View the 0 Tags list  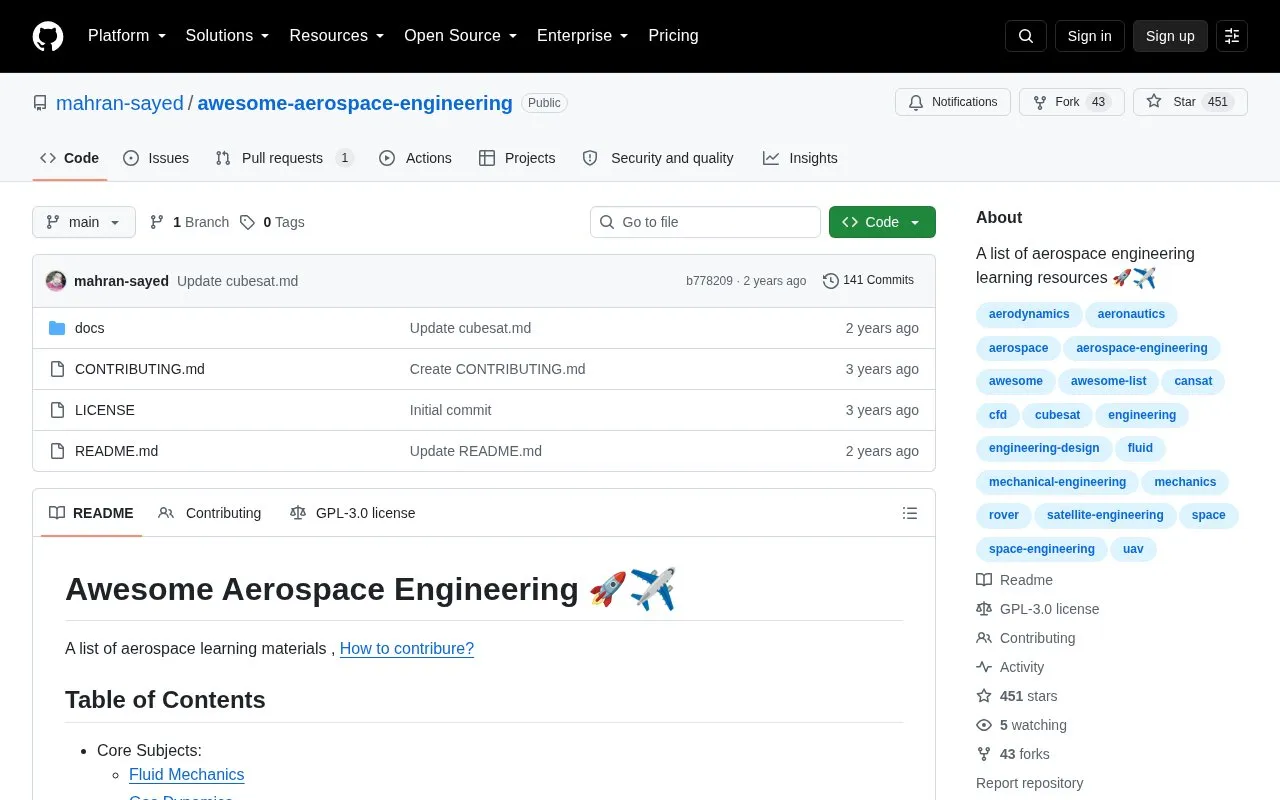coord(272,222)
